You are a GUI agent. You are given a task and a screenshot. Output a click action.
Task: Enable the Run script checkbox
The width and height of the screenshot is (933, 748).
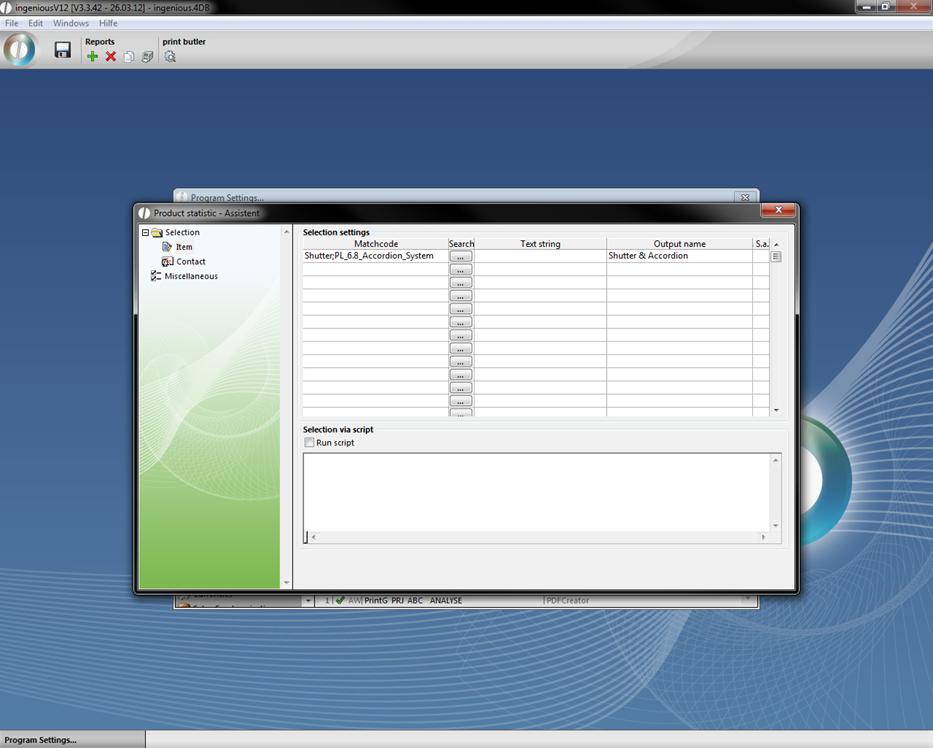click(x=309, y=443)
